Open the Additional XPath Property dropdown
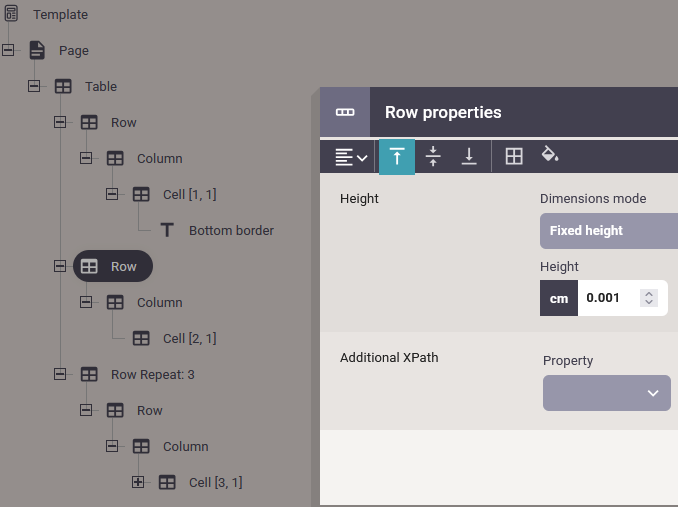The image size is (678, 507). click(606, 393)
